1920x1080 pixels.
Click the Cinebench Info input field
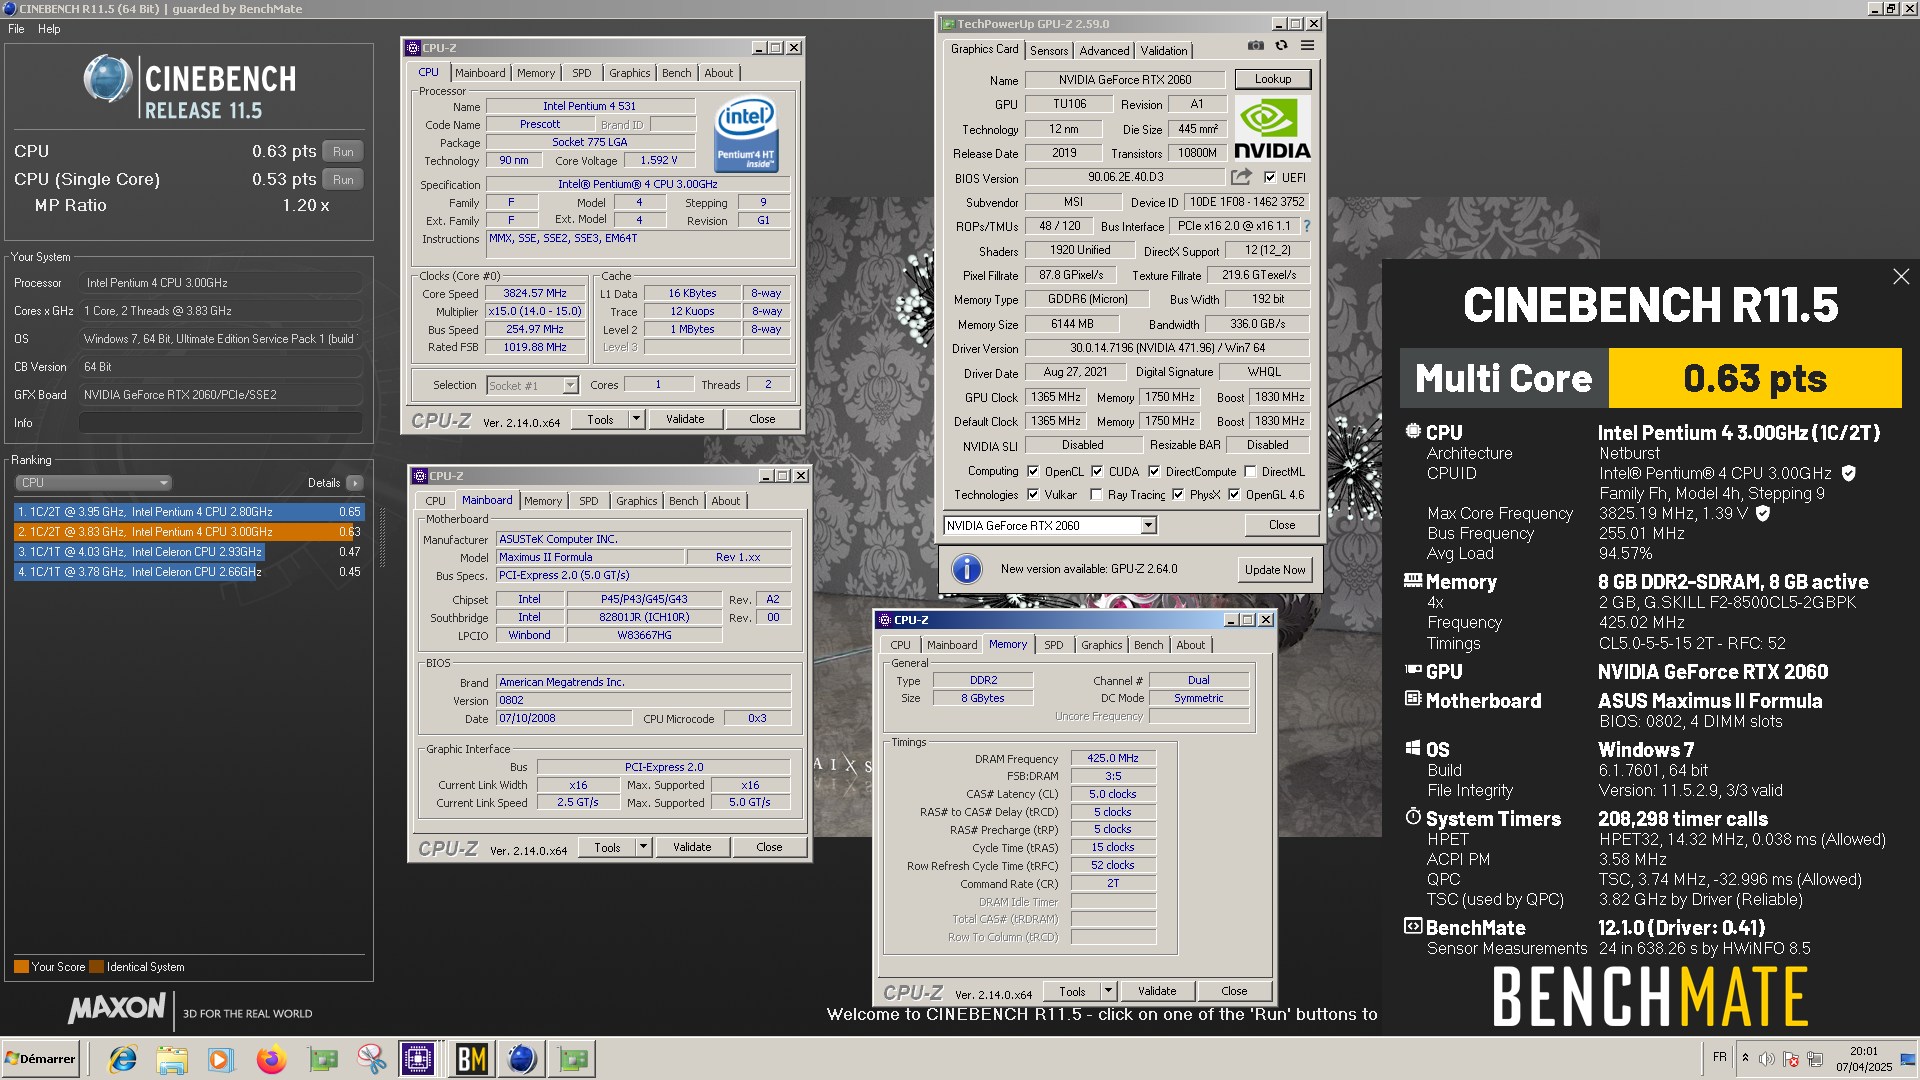click(220, 423)
